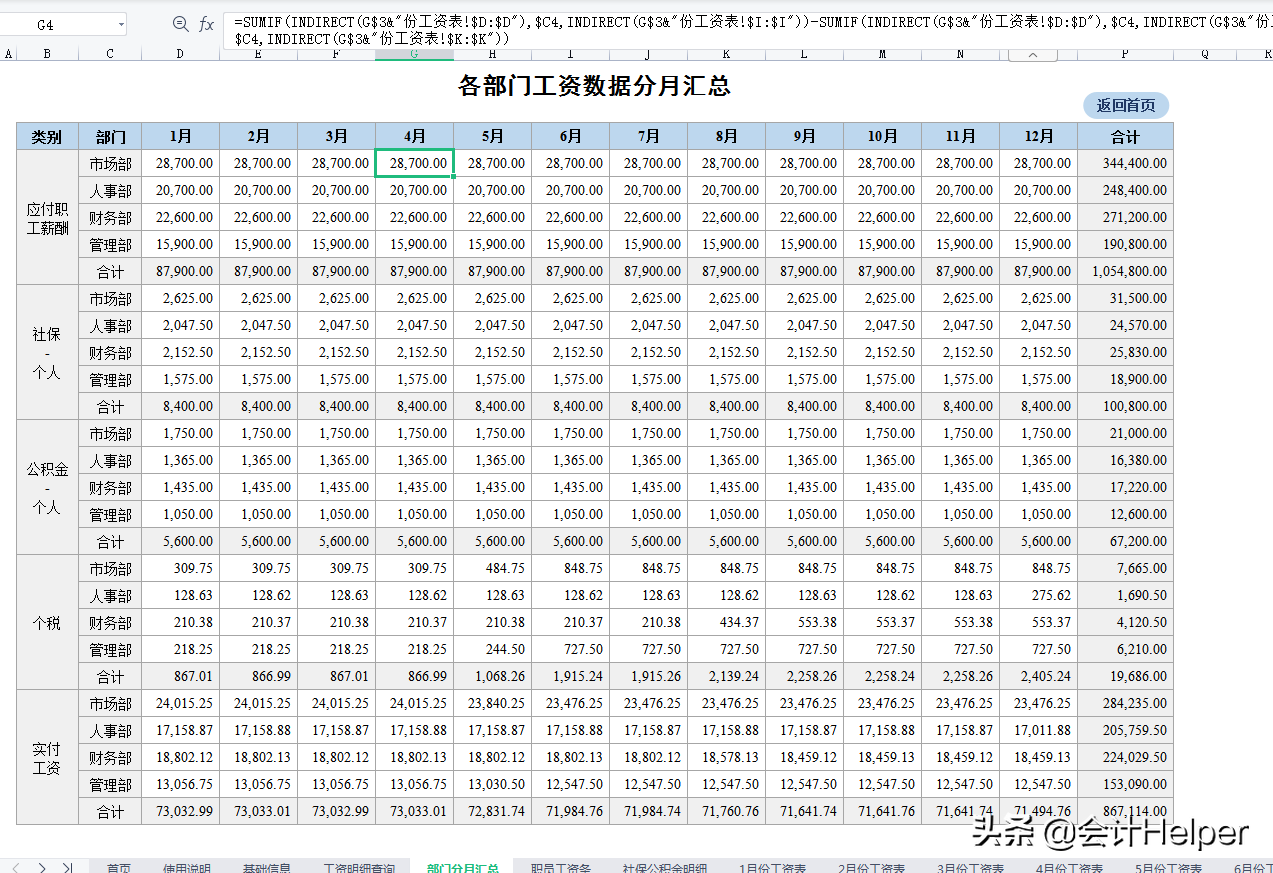This screenshot has height=873, width=1273.
Task: Click the 类别 header cell
Action: 47,136
